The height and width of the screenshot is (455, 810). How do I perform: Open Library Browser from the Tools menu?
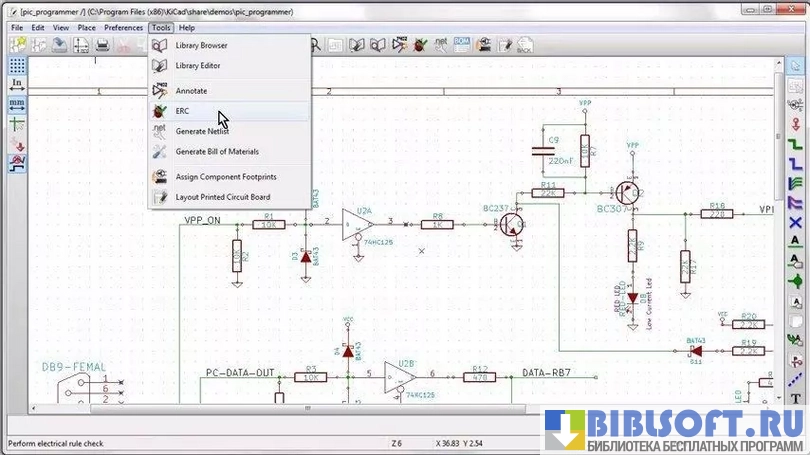(201, 46)
